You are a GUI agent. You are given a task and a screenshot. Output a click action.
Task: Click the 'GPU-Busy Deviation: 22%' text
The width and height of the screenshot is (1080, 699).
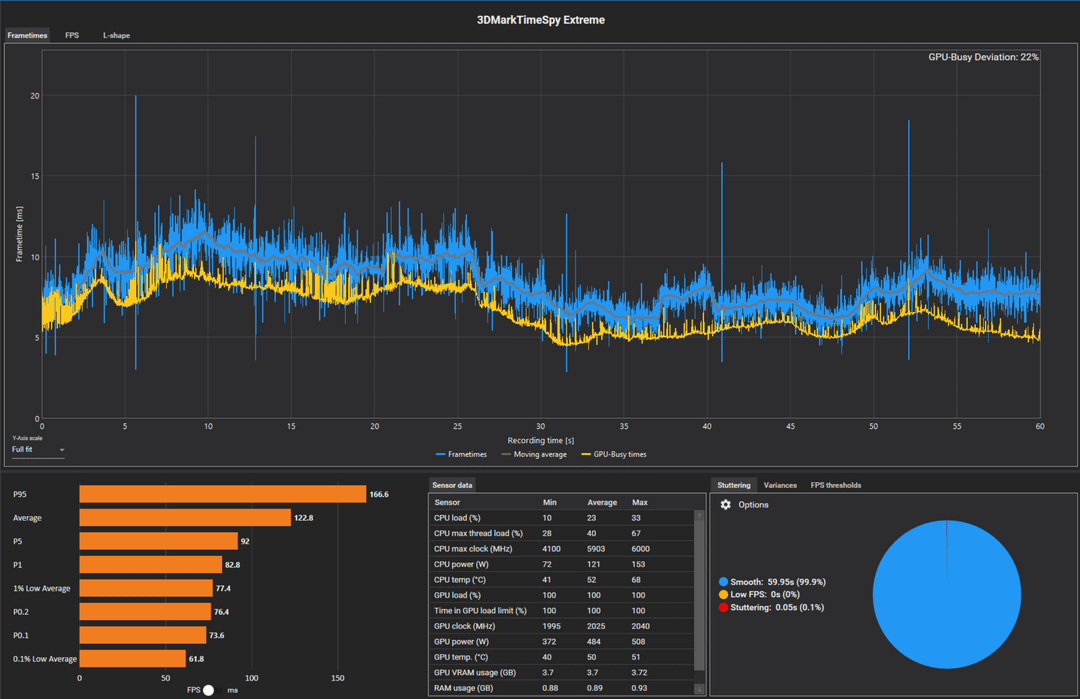pyautogui.click(x=983, y=57)
